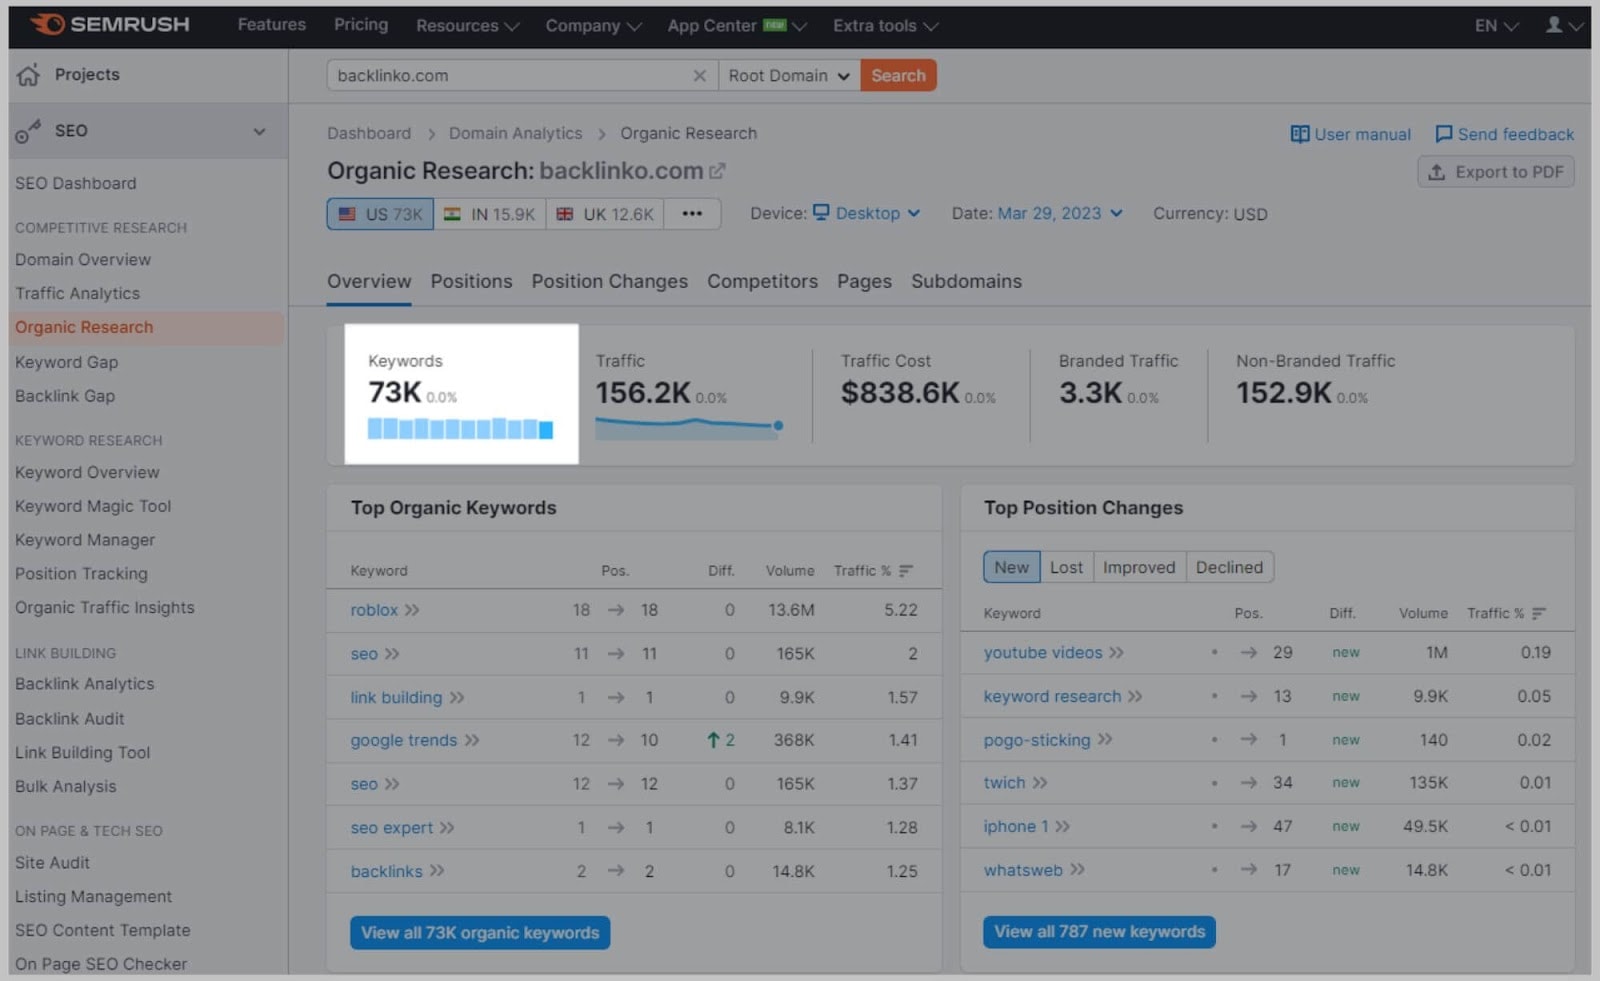
Task: Show New position changes
Action: 1011,567
